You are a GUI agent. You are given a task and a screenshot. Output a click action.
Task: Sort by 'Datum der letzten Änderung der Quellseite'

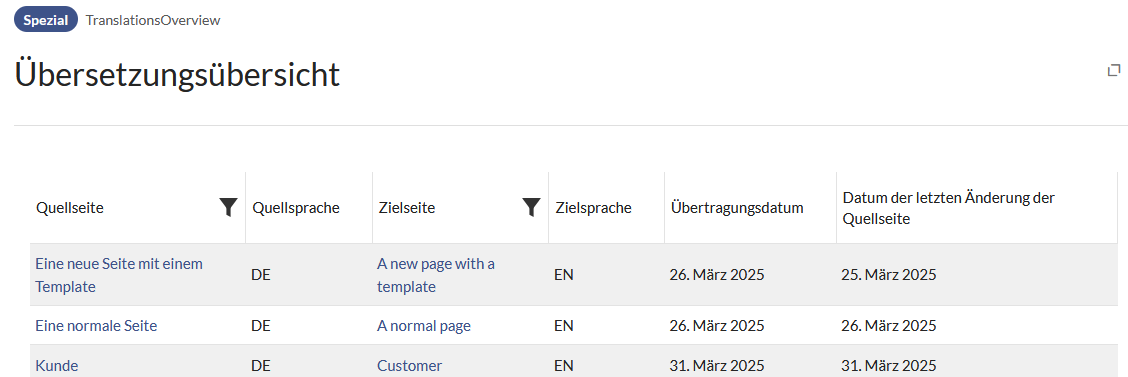click(x=953, y=208)
